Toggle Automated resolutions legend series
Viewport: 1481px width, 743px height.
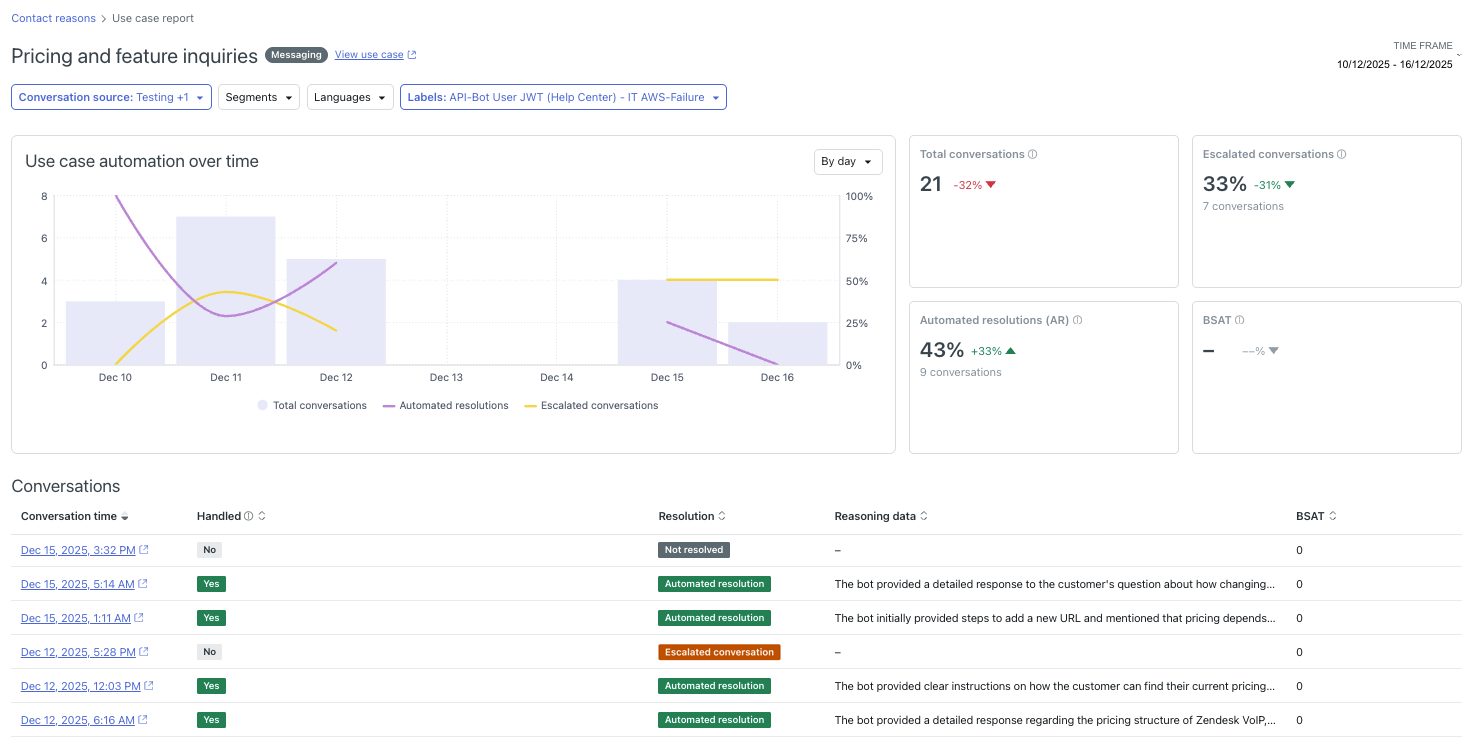pos(445,406)
